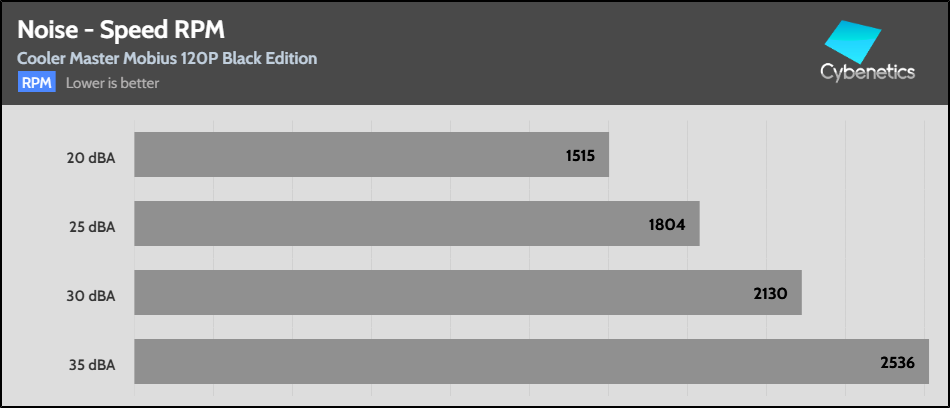950x408 pixels.
Task: Select the 'Noise - Speed RPM' chart title
Action: click(114, 29)
